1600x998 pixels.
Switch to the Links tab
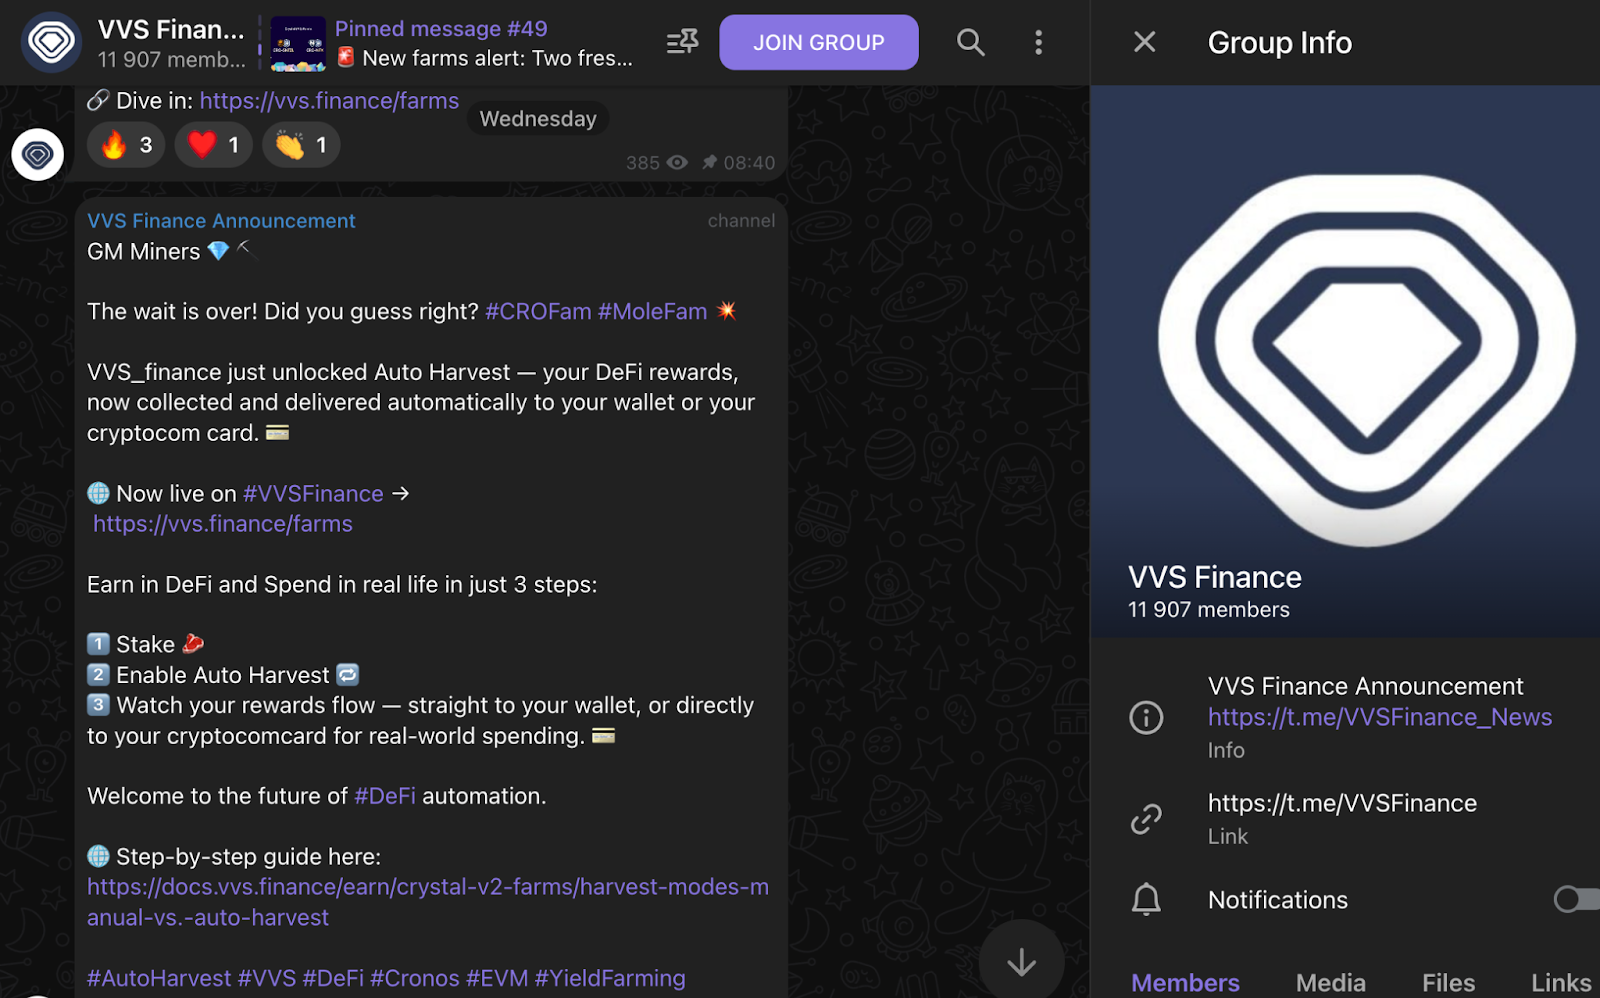coord(1561,983)
